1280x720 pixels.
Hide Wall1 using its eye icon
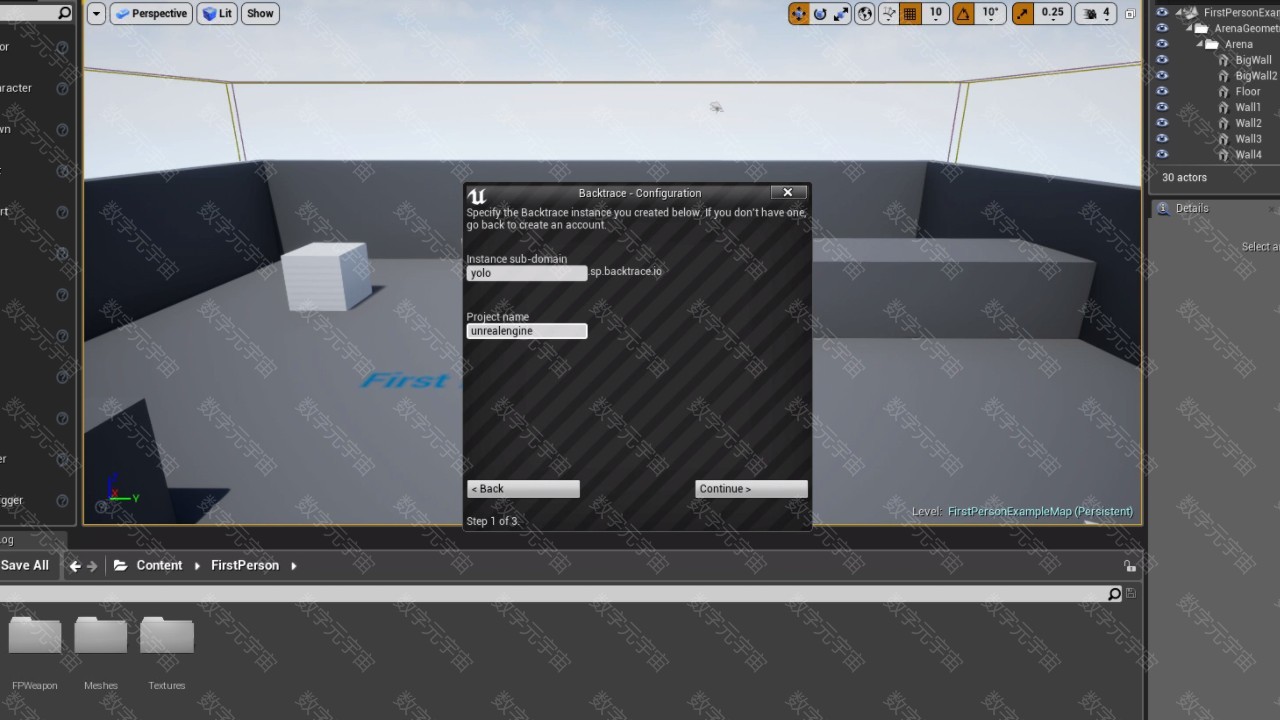click(1162, 107)
